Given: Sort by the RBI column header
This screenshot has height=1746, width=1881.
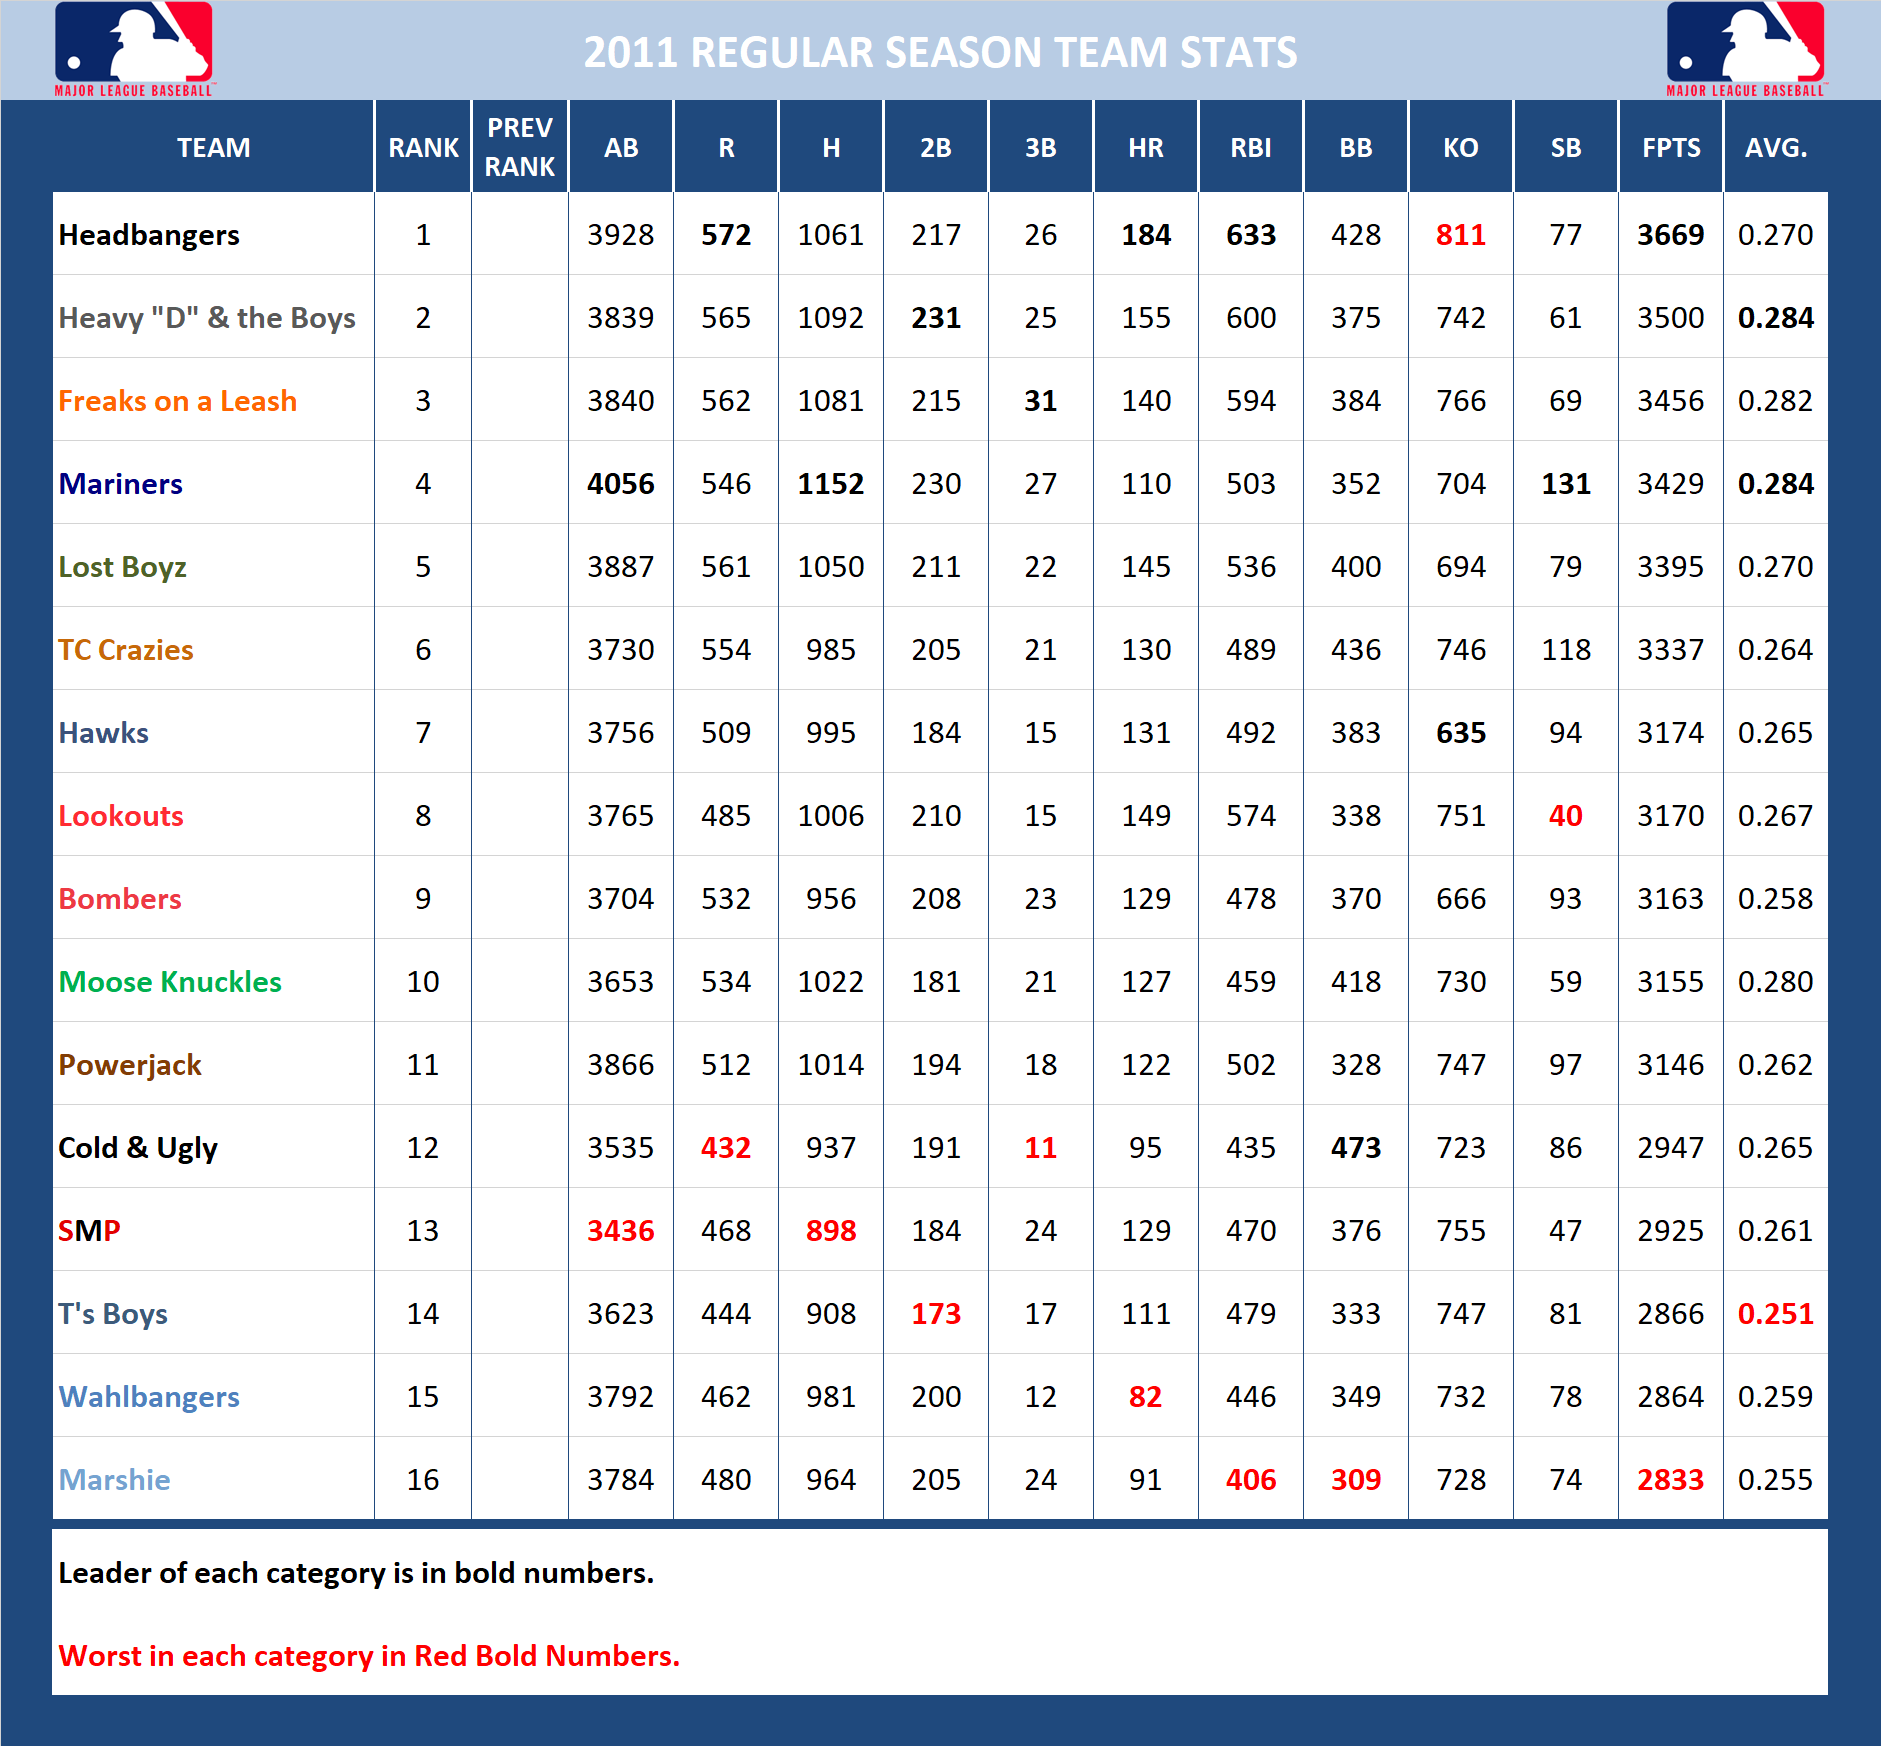Looking at the screenshot, I should pos(1250,147).
